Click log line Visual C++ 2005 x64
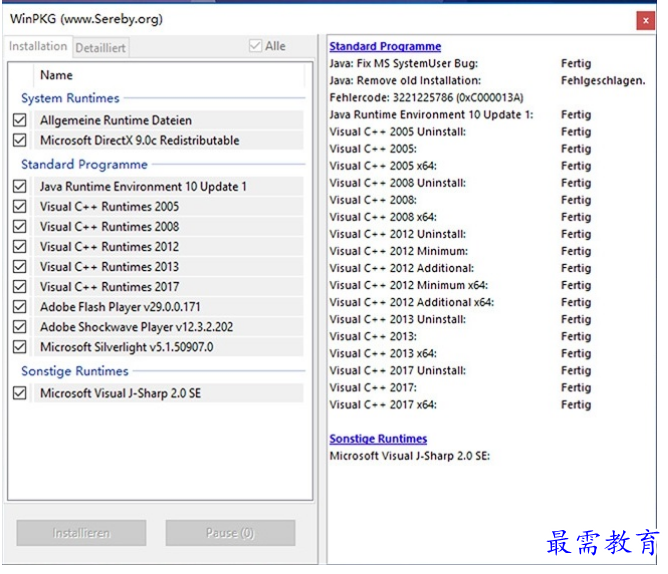 tap(383, 166)
